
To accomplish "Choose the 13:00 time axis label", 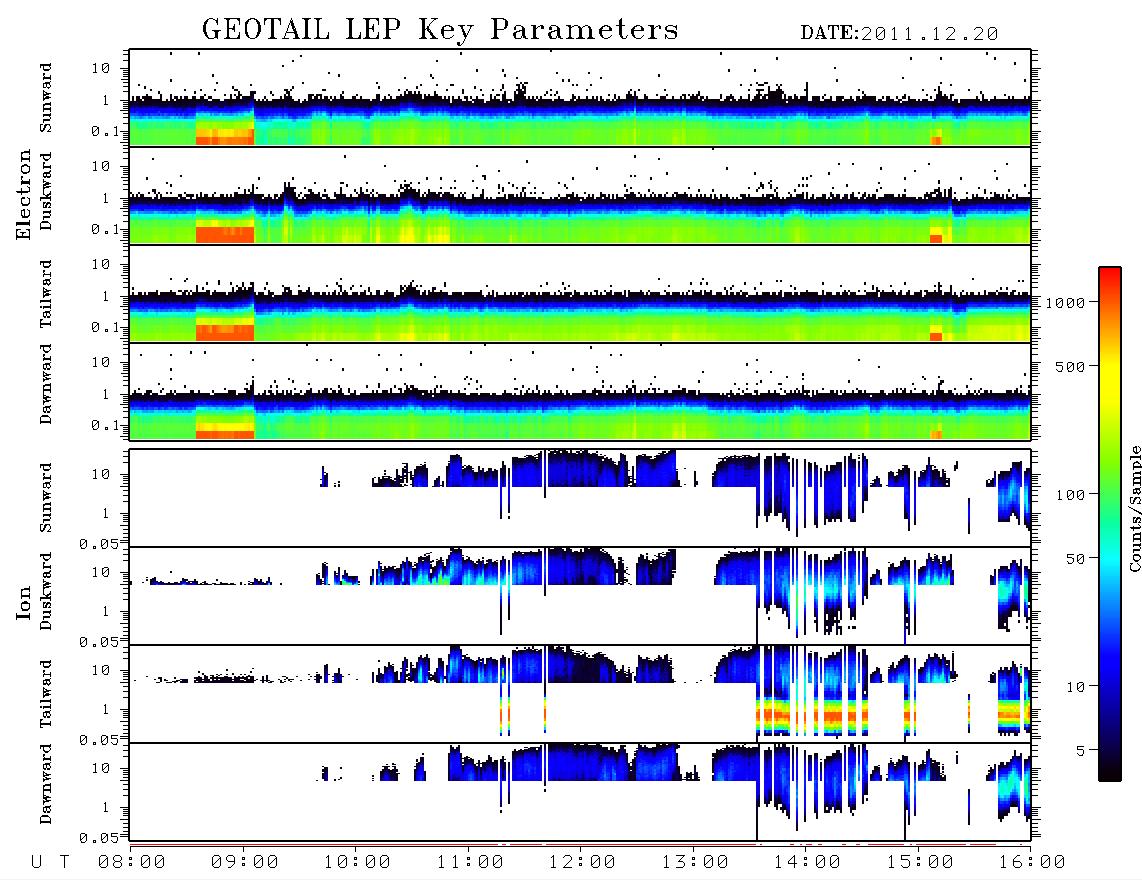I will pos(694,863).
